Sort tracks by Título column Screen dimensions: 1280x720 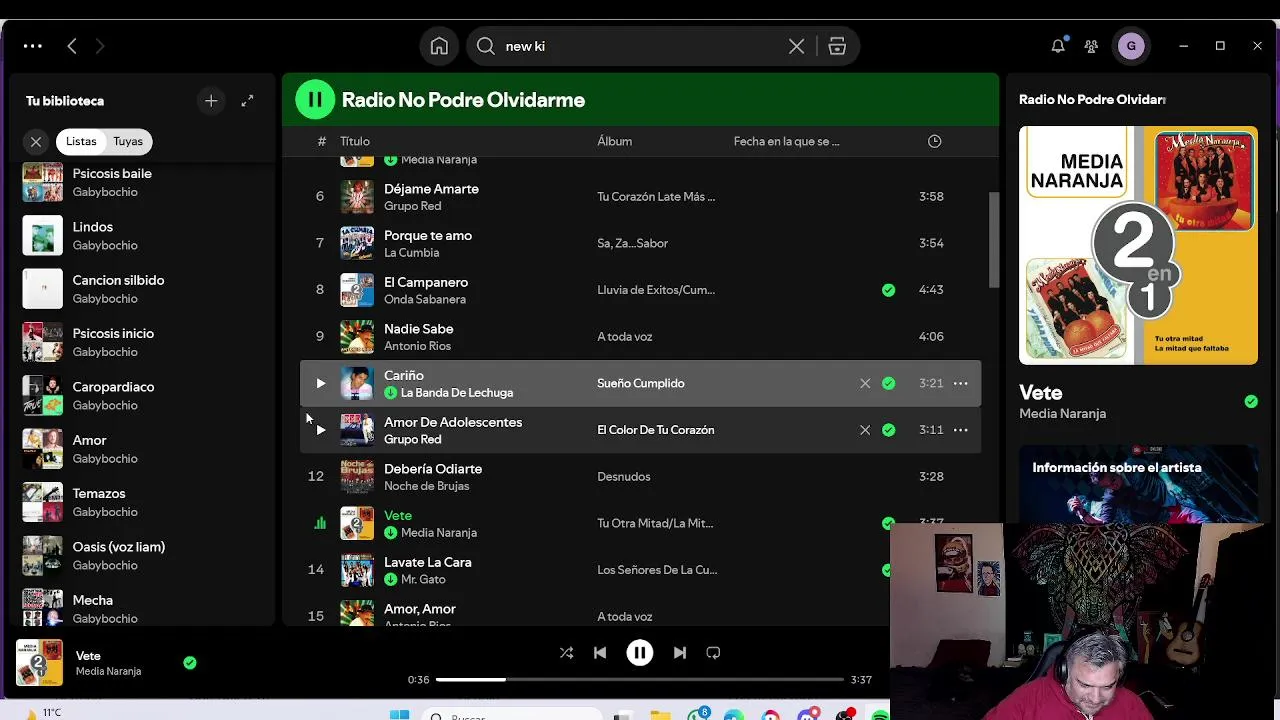click(355, 141)
